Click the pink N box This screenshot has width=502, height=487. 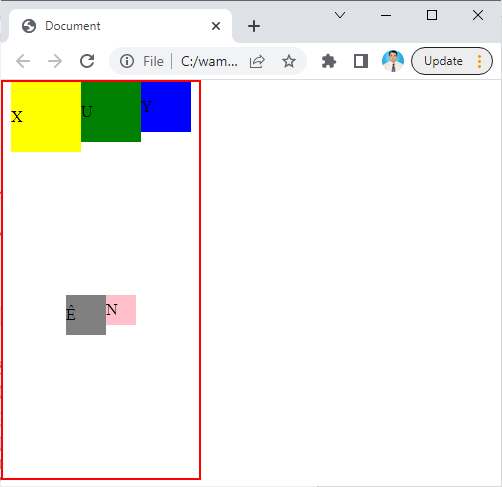[121, 310]
